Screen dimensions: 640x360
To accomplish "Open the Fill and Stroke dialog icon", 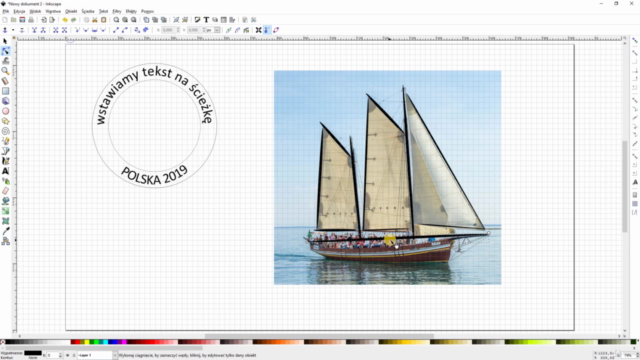I will tap(198, 20).
